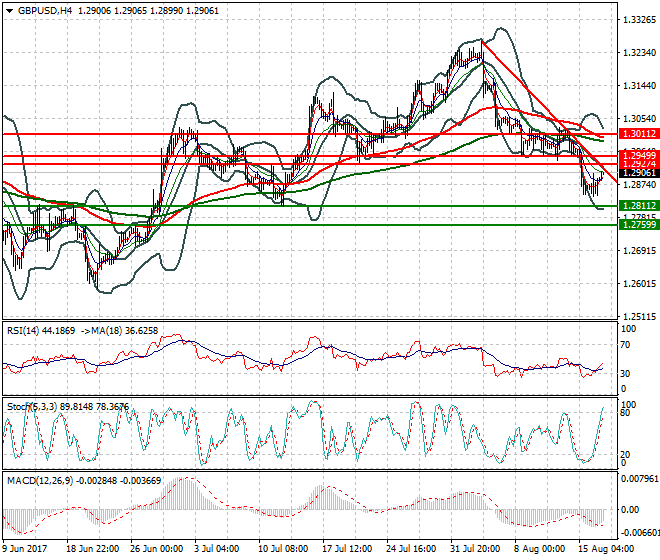Click the 17 Jul 12:00 time axis label
The image size is (660, 560).
tap(347, 549)
